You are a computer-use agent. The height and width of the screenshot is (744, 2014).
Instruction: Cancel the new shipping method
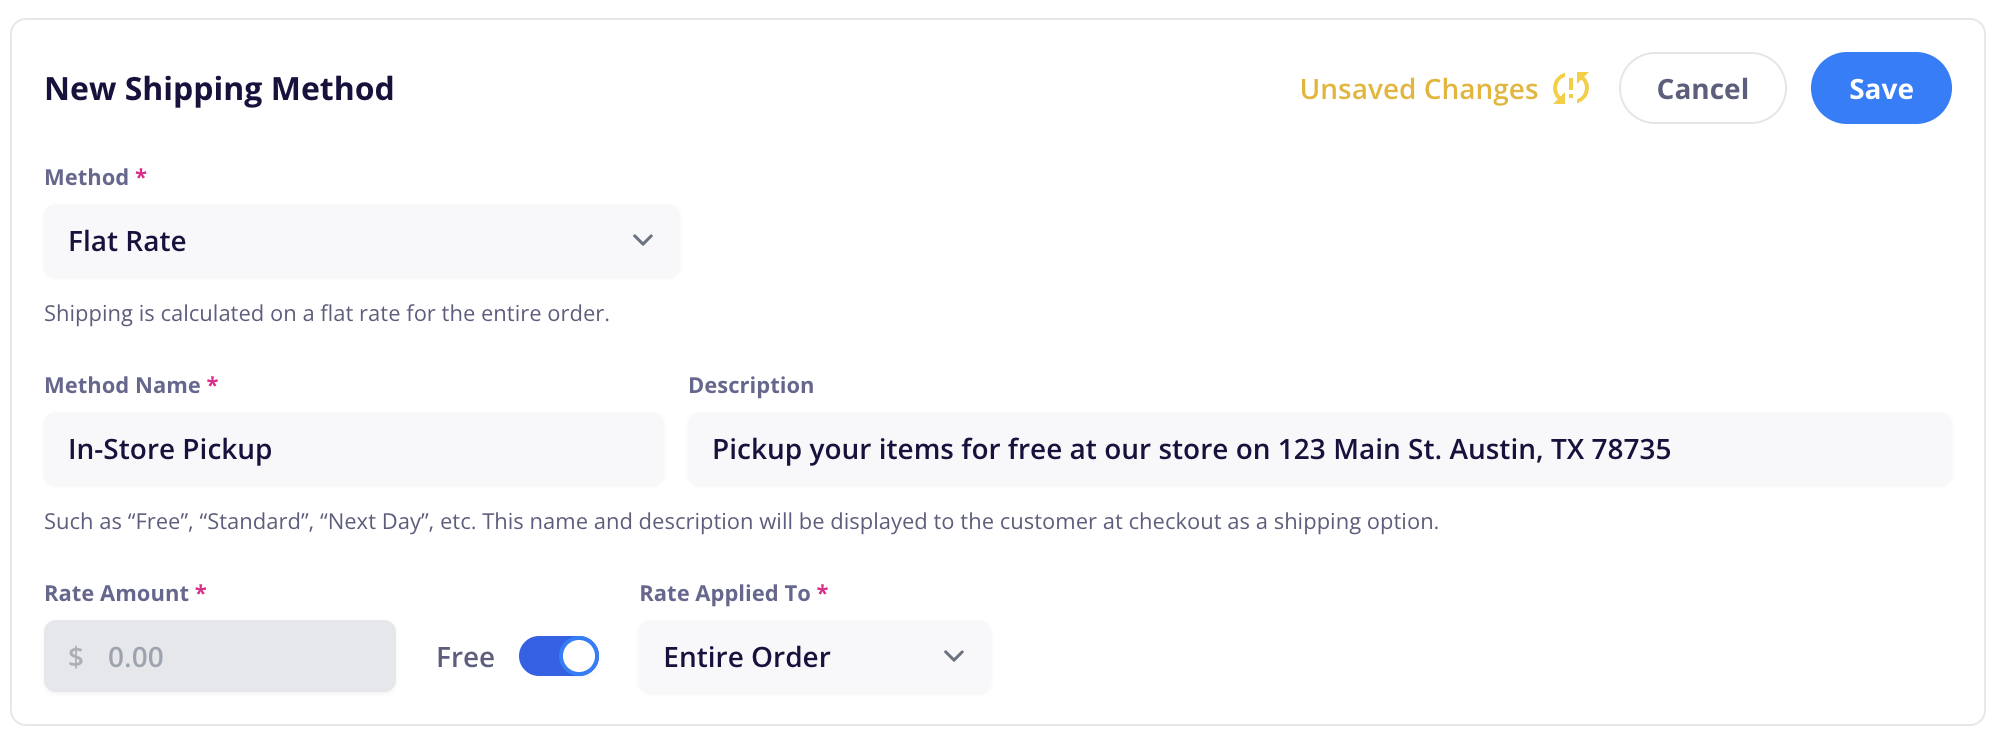point(1702,88)
